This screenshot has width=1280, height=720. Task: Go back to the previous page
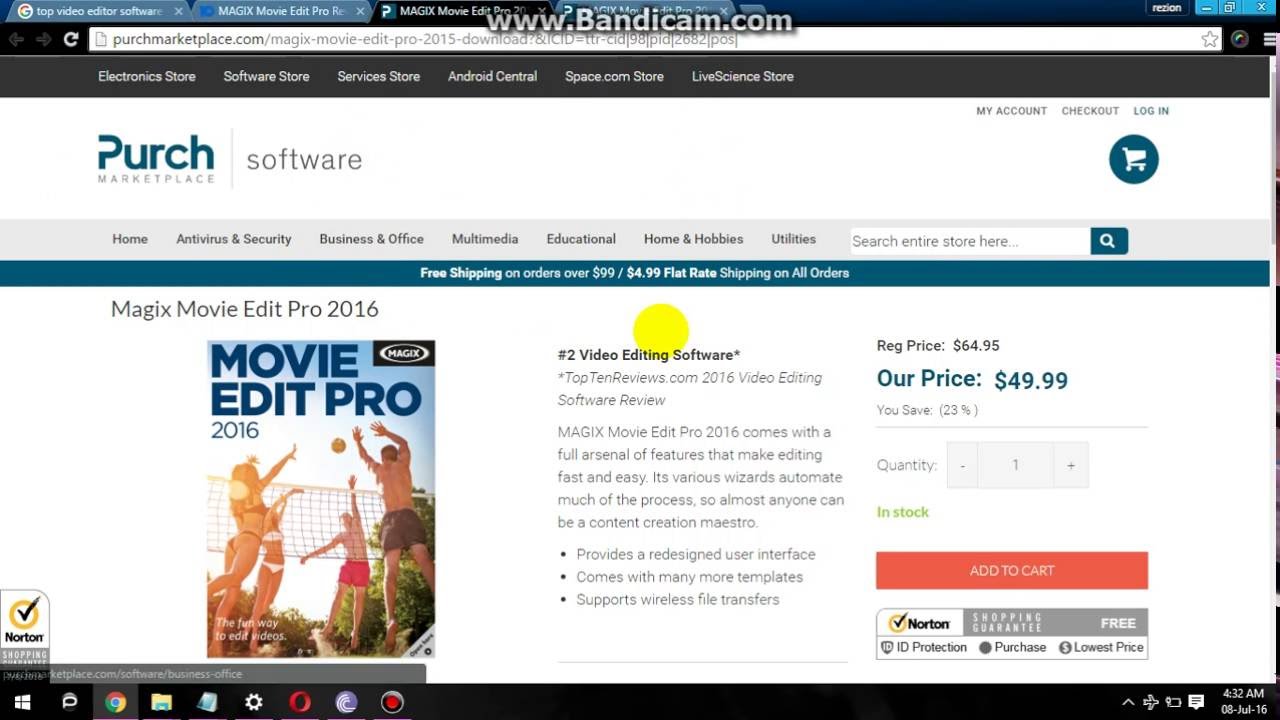16,39
